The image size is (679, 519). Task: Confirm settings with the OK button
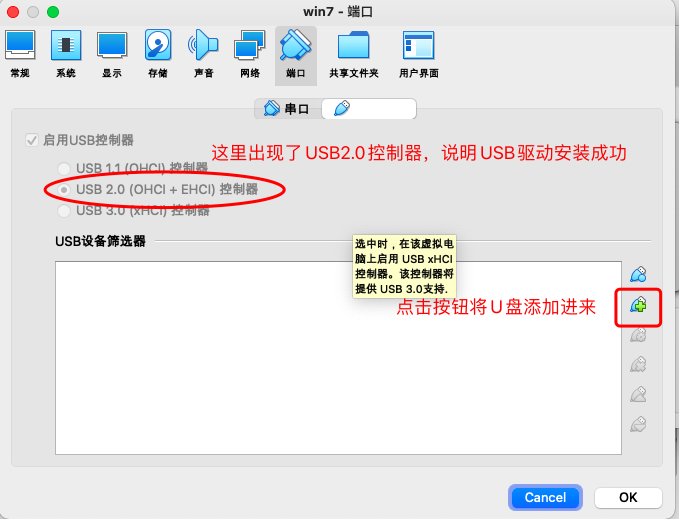628,497
